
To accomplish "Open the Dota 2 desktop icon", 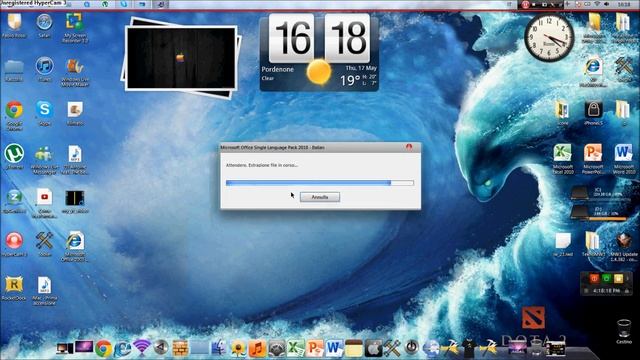I will (x=533, y=318).
